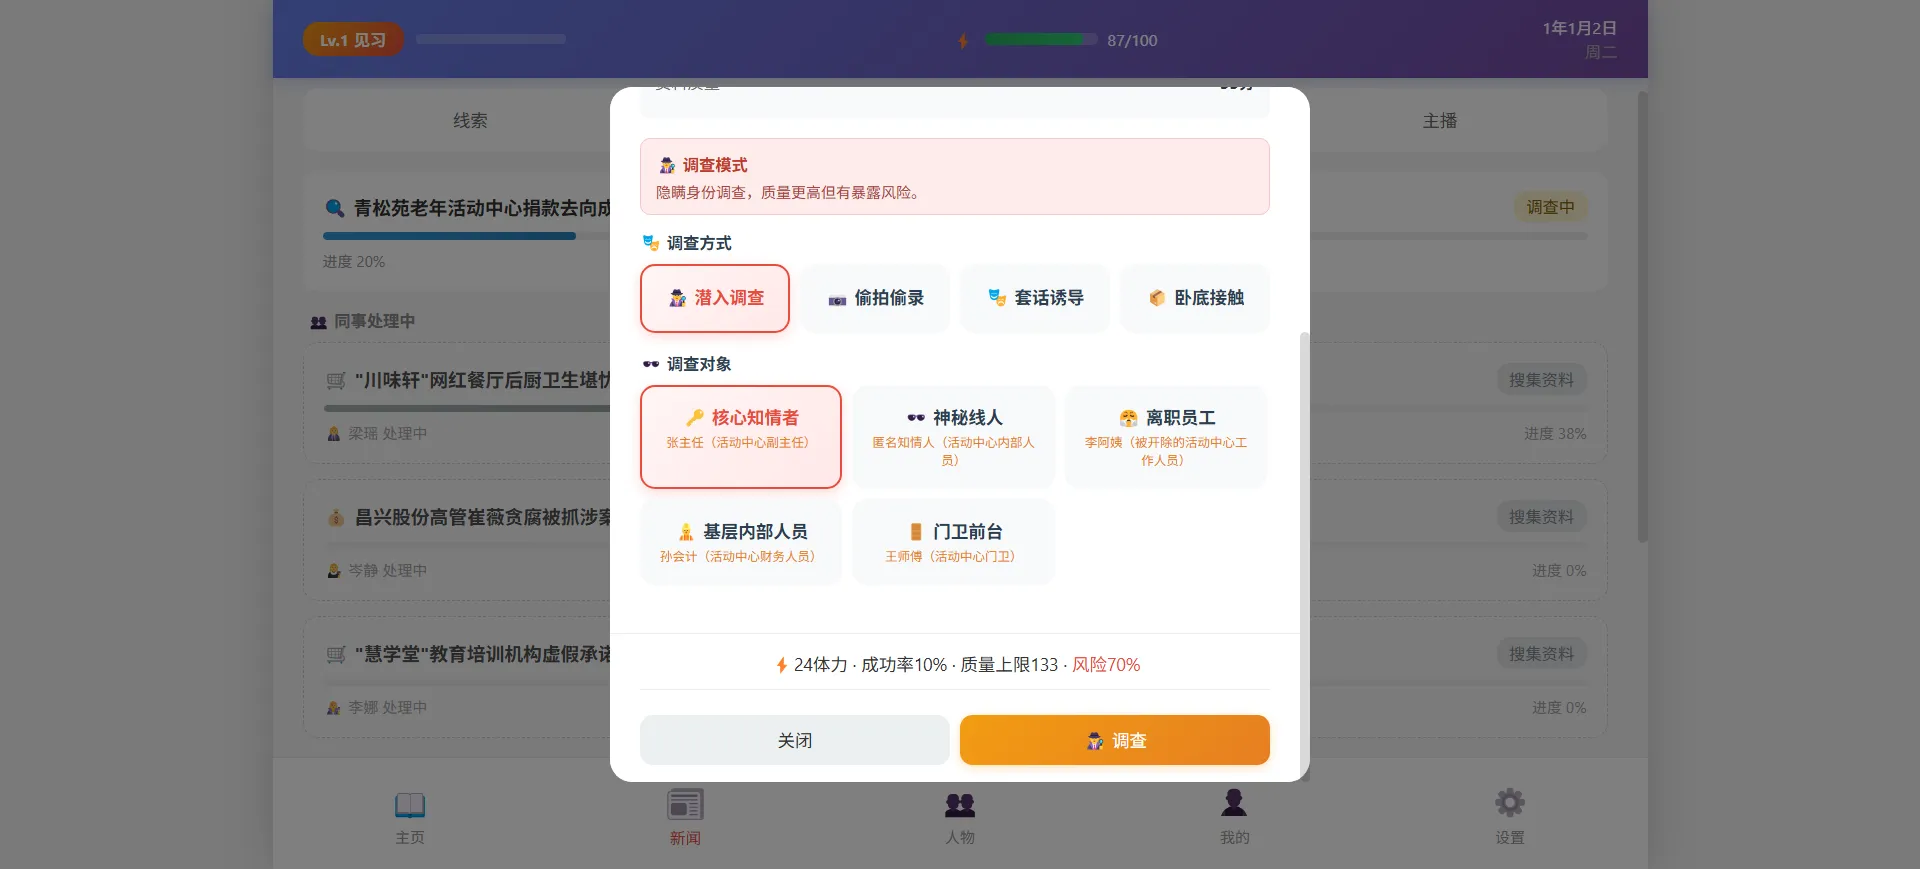Click the camera icon on 偷拍偷录
This screenshot has width=1920, height=869.
pos(837,299)
